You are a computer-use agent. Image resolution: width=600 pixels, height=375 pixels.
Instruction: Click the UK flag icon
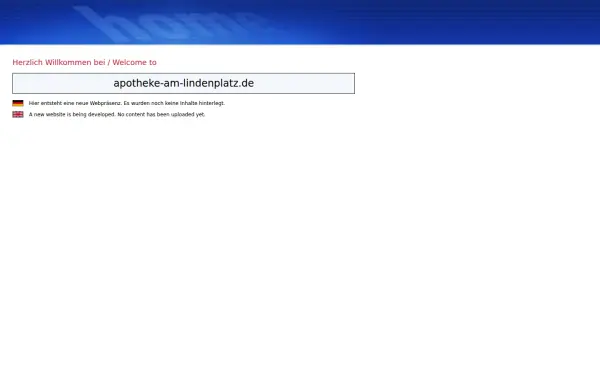tap(18, 114)
